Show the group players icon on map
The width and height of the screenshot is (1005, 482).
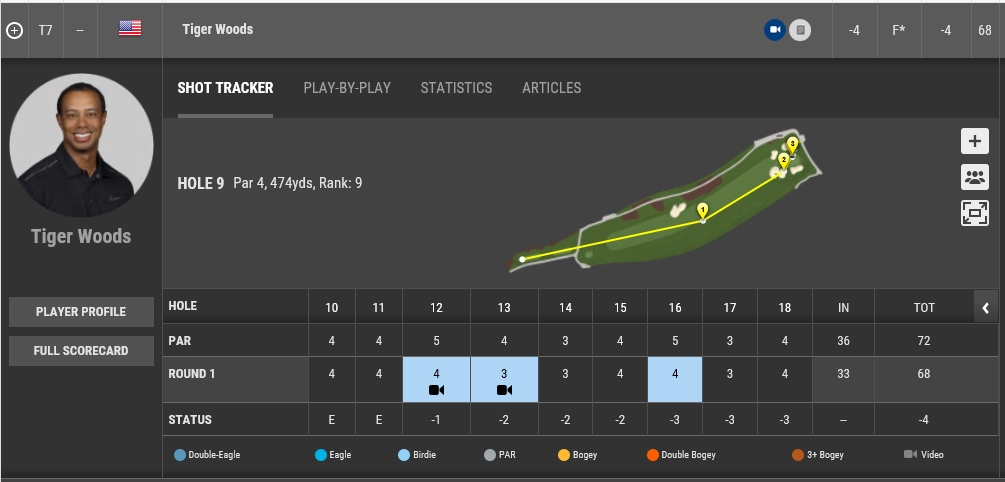pos(975,177)
